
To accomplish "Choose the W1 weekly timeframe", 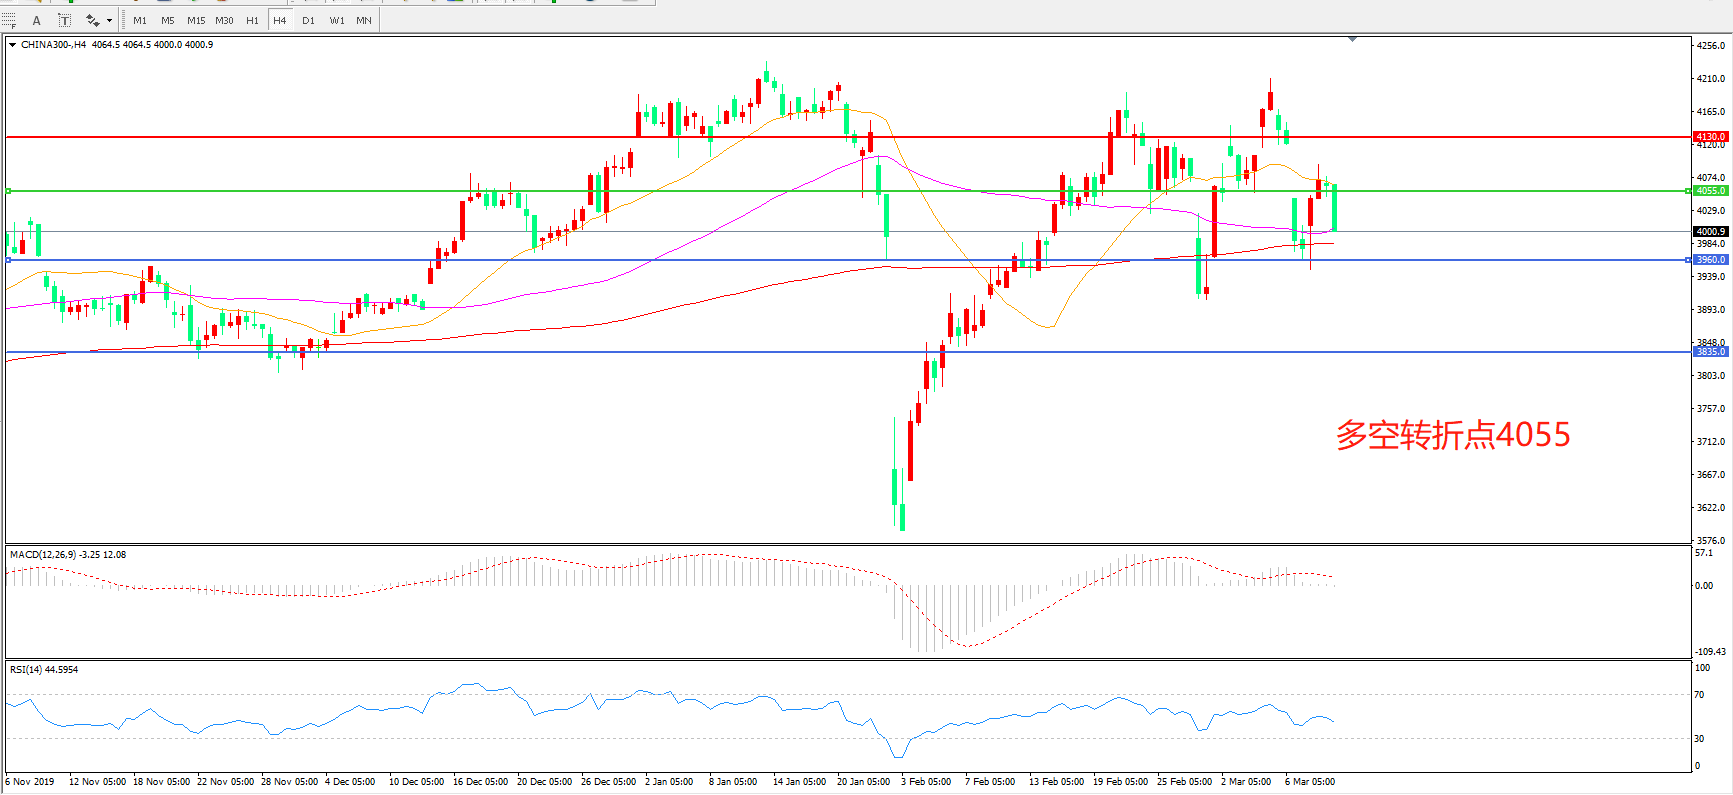I will click(337, 20).
